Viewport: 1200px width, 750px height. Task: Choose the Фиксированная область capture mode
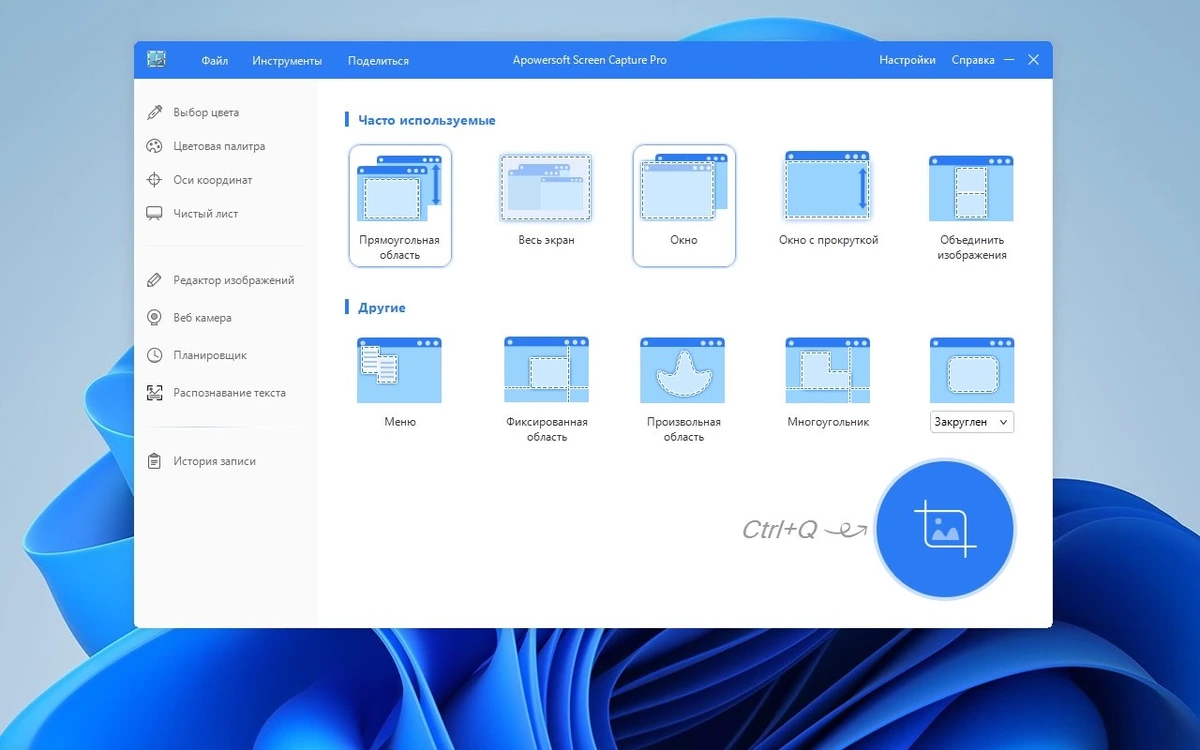(x=547, y=390)
